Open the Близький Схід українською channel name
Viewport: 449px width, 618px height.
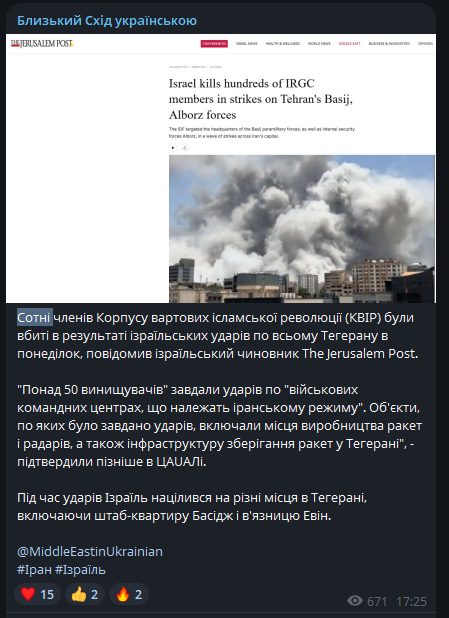click(107, 20)
